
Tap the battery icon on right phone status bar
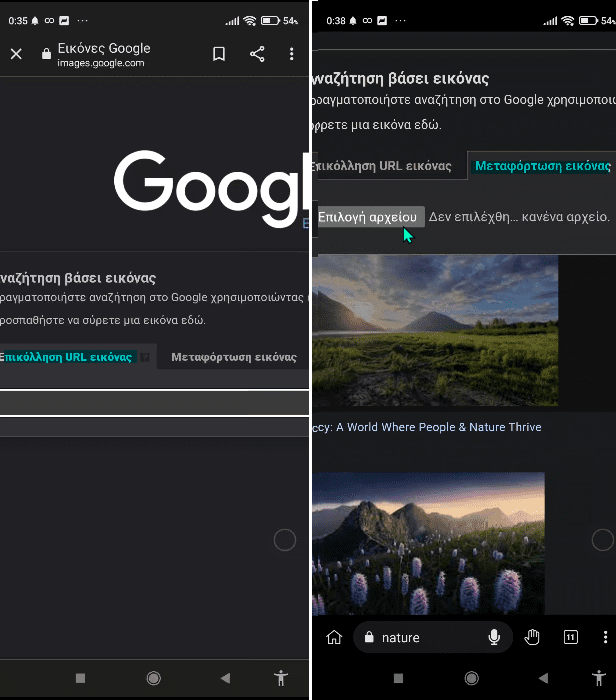(588, 21)
